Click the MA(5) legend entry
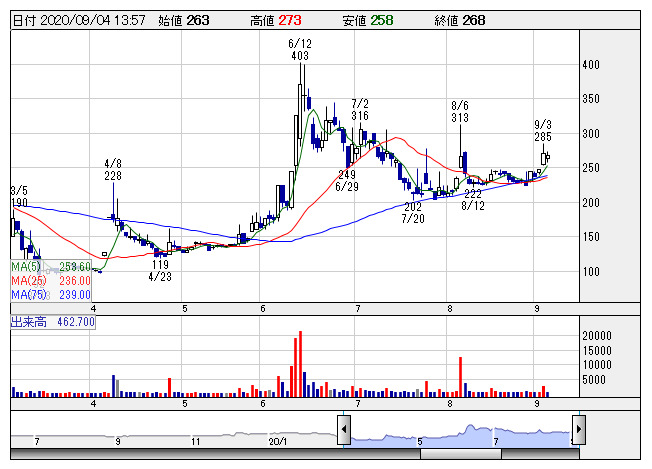 [x=51, y=267]
